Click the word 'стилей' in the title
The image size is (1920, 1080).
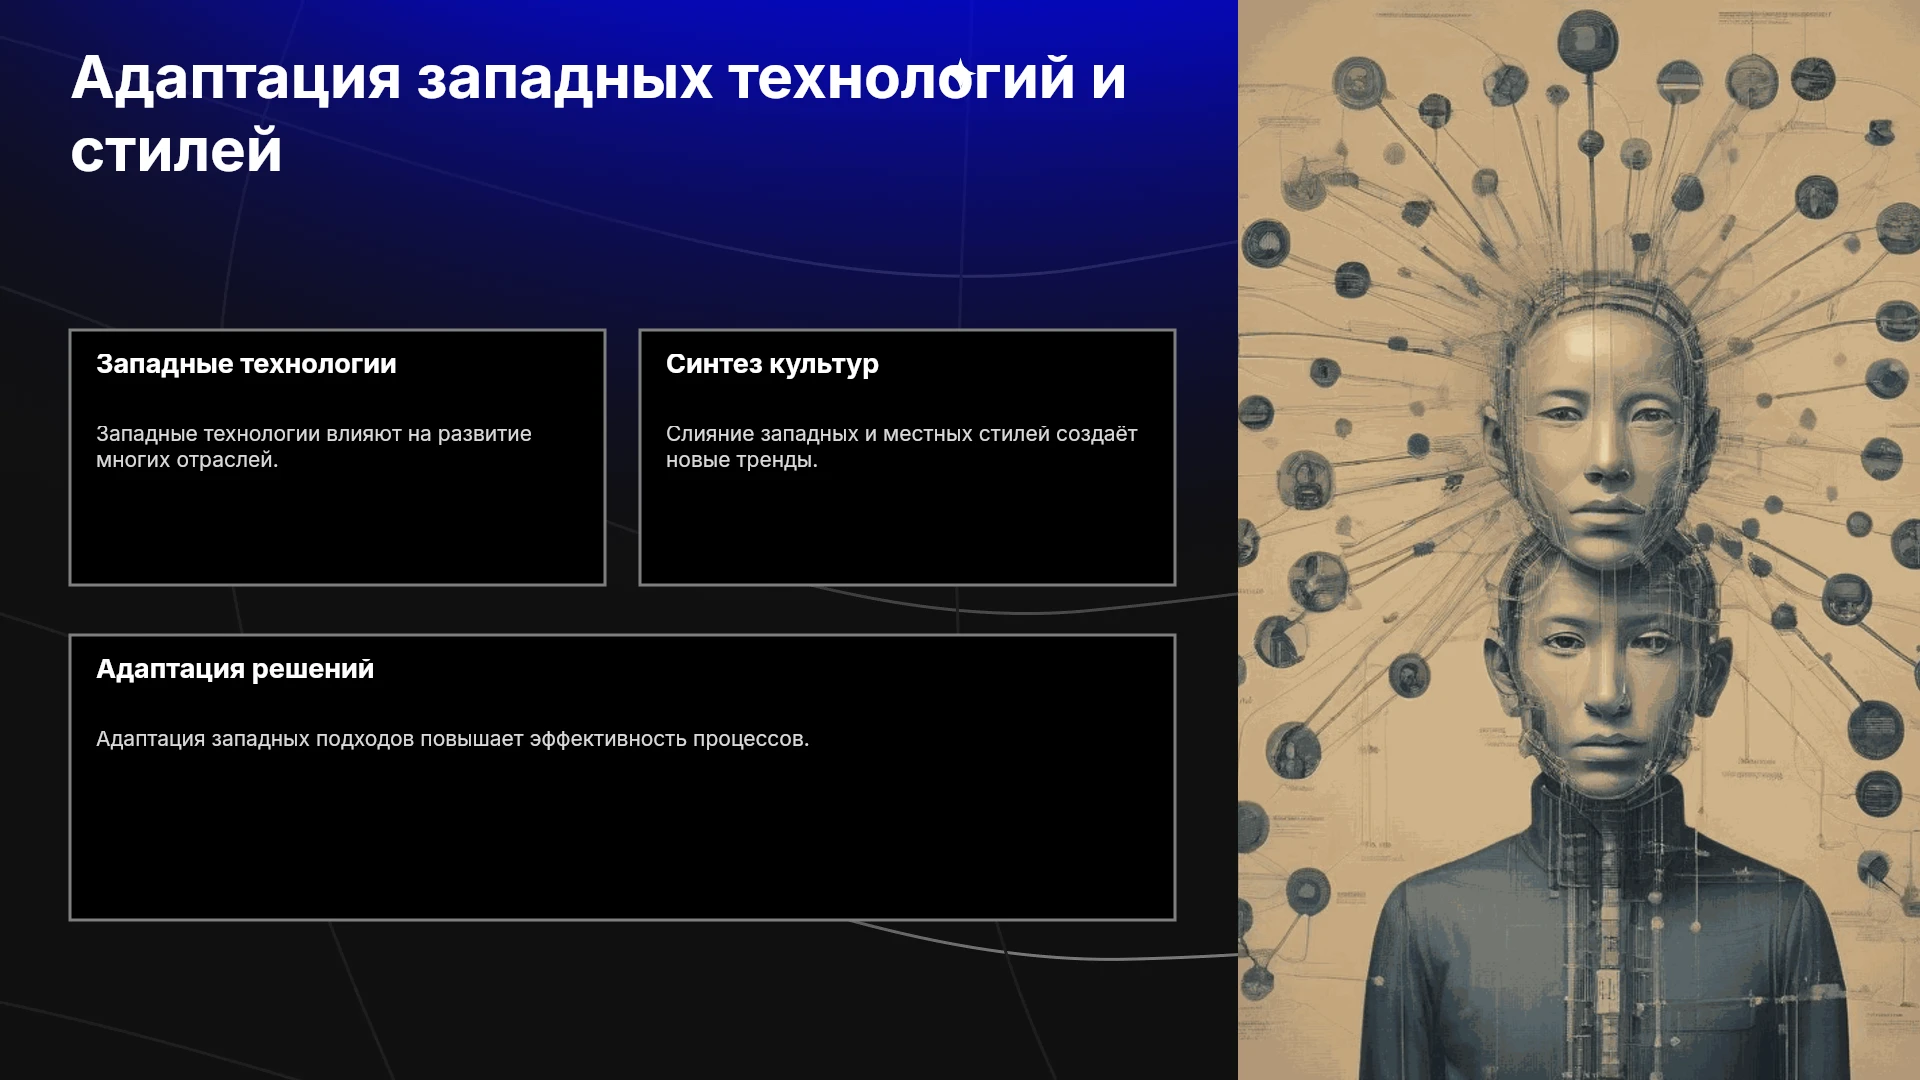[x=176, y=151]
